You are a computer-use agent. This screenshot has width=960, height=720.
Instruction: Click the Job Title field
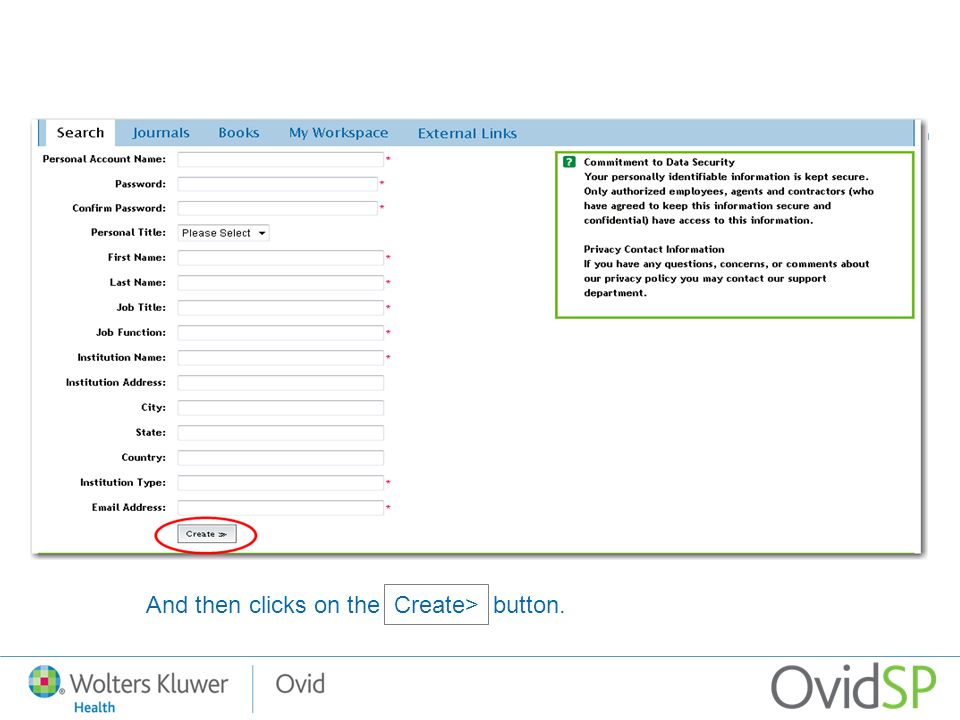(x=280, y=308)
